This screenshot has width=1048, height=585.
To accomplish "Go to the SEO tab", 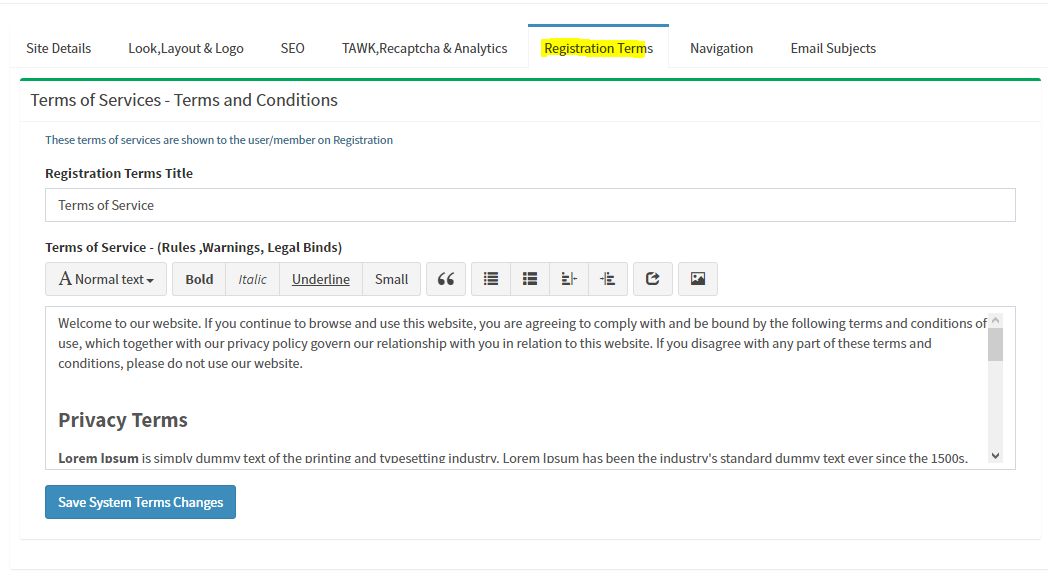I will tap(293, 48).
